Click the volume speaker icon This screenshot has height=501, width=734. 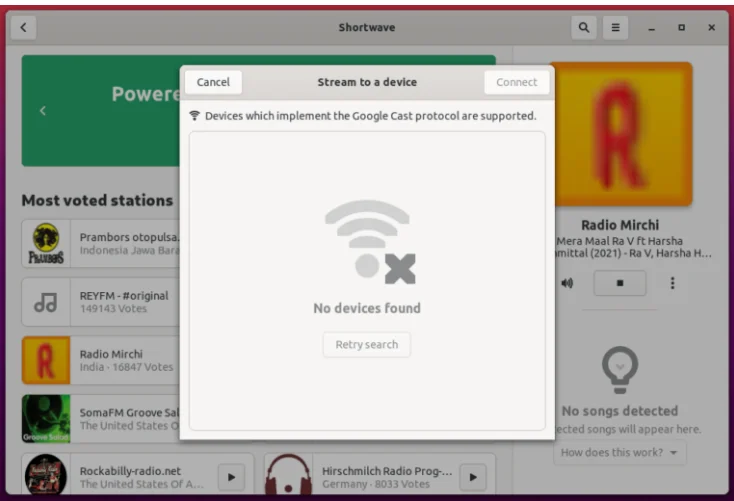pyautogui.click(x=567, y=283)
